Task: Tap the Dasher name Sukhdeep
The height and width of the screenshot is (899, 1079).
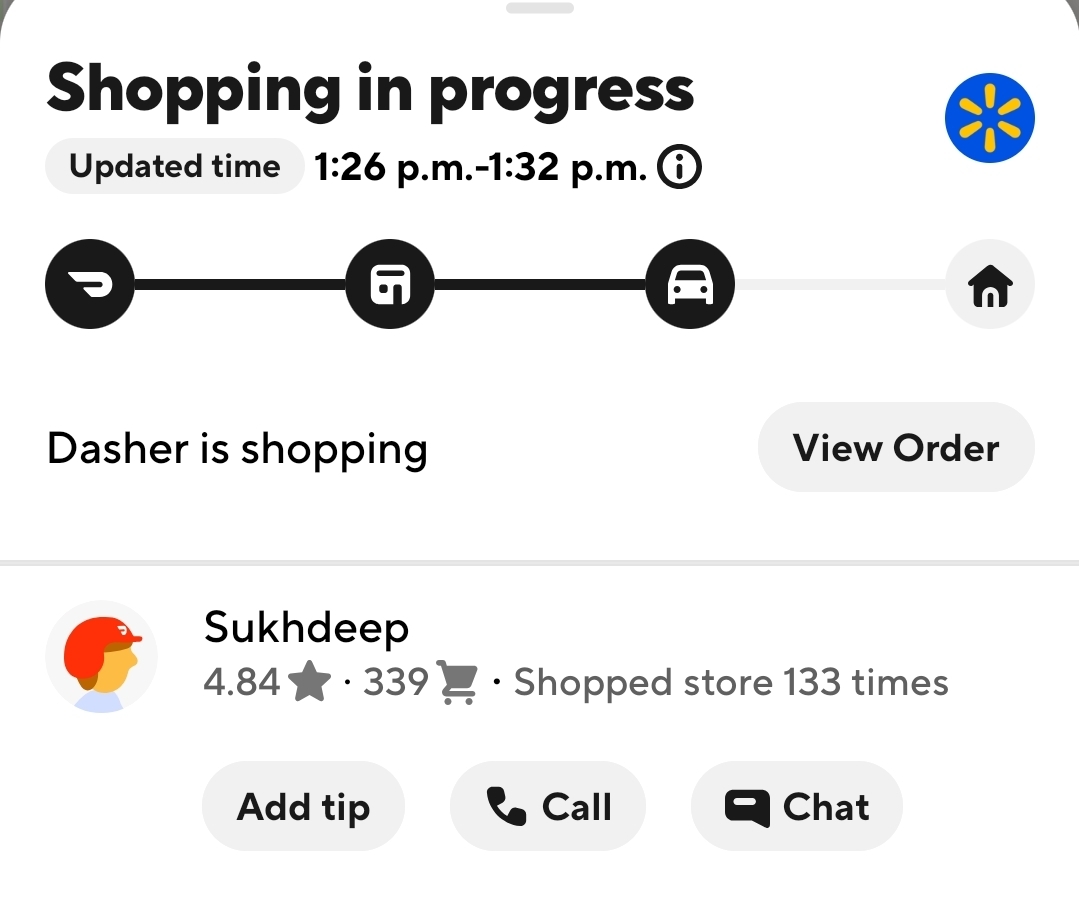Action: (306, 628)
